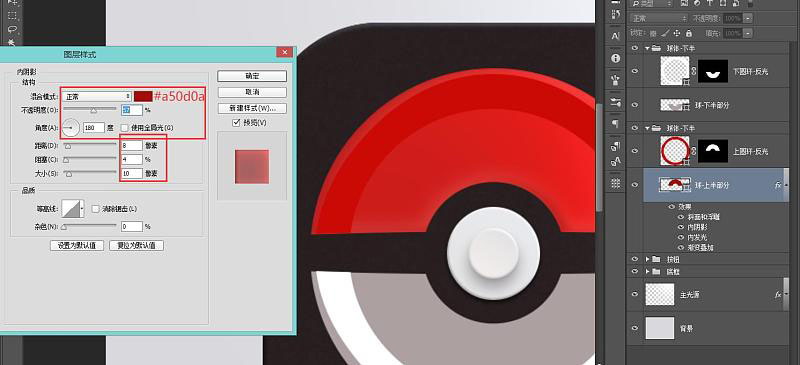Click the lock position icon
The image size is (800, 365).
pos(677,33)
